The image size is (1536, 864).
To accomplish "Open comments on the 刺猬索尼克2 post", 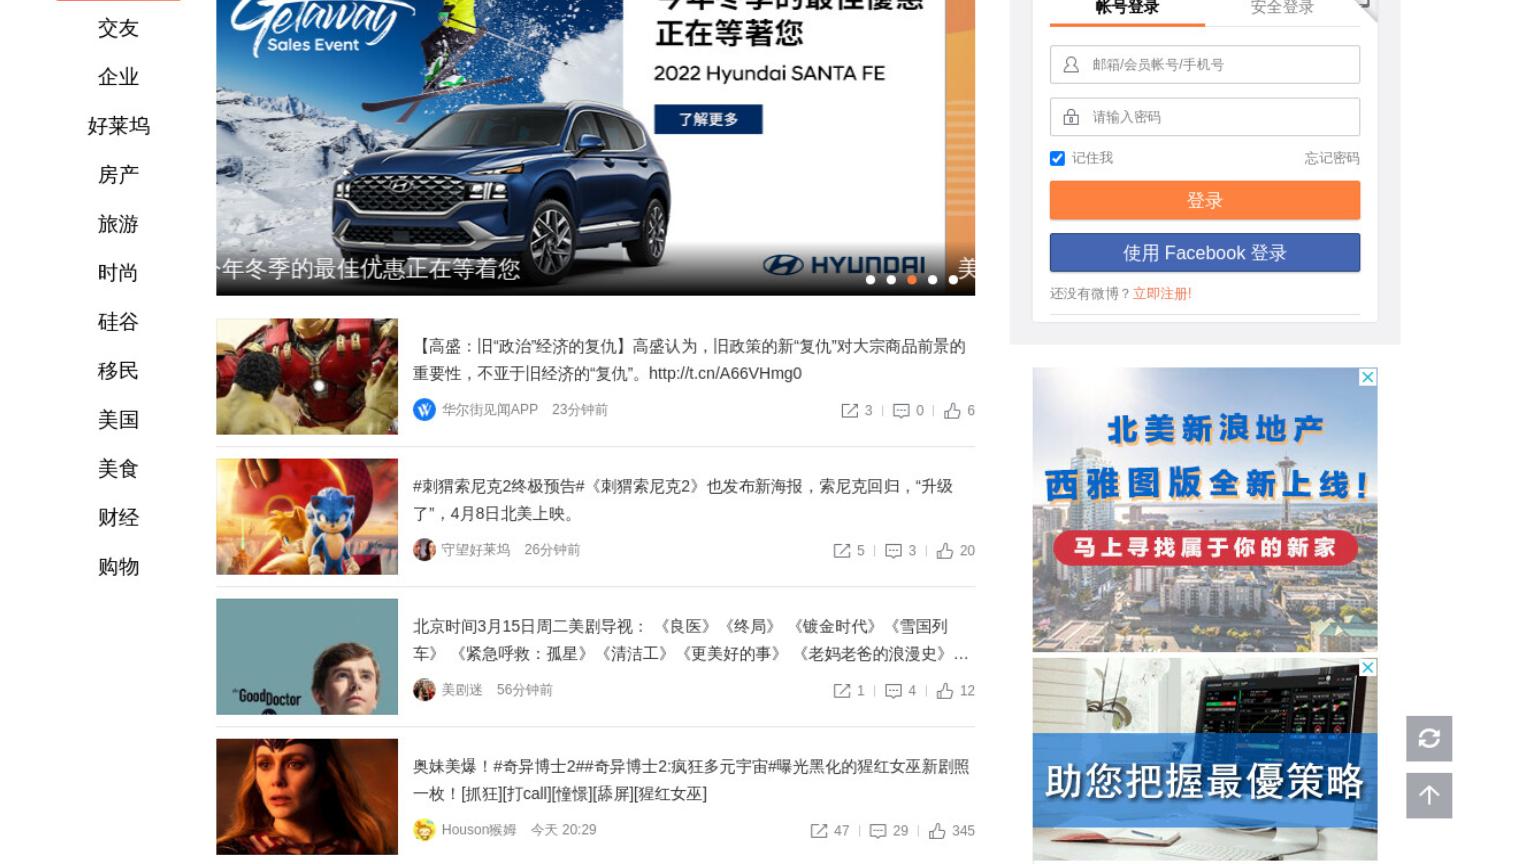I will (893, 550).
